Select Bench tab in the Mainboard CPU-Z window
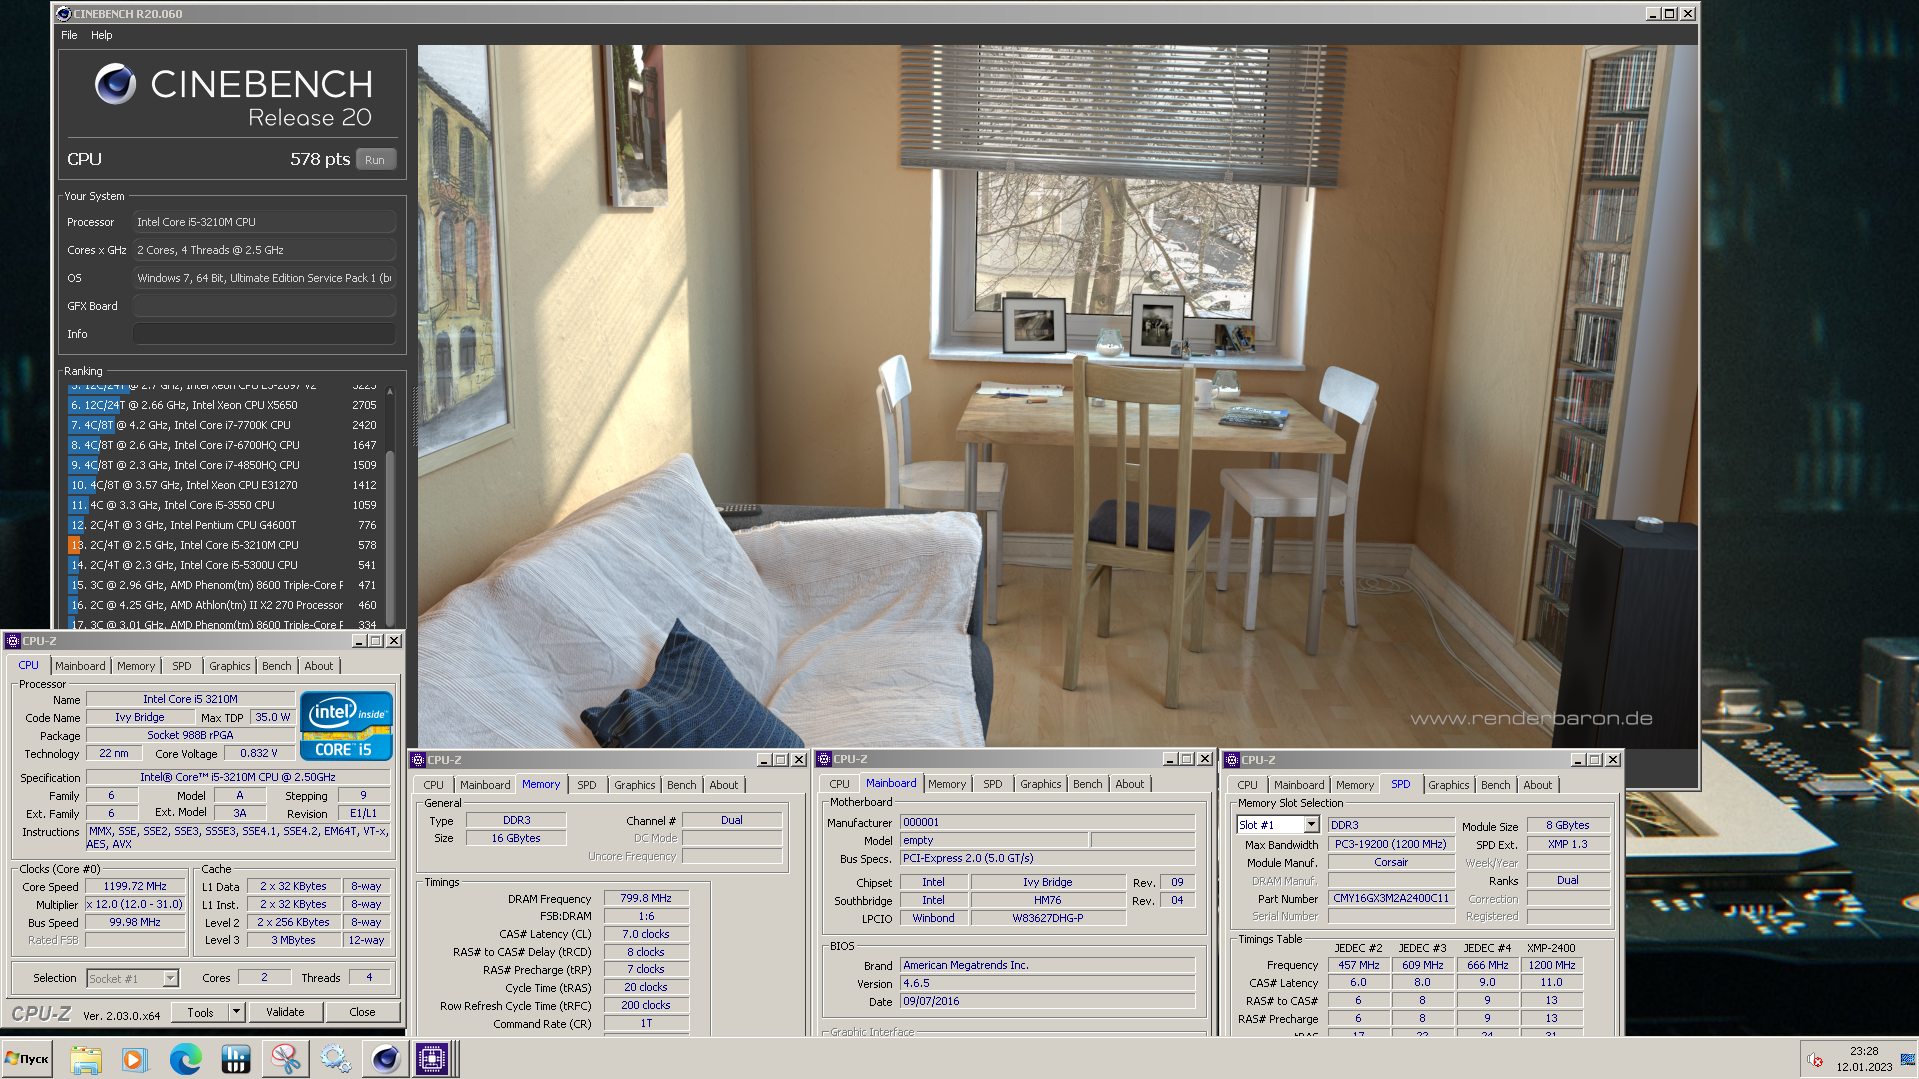This screenshot has width=1919, height=1079. (x=1088, y=784)
